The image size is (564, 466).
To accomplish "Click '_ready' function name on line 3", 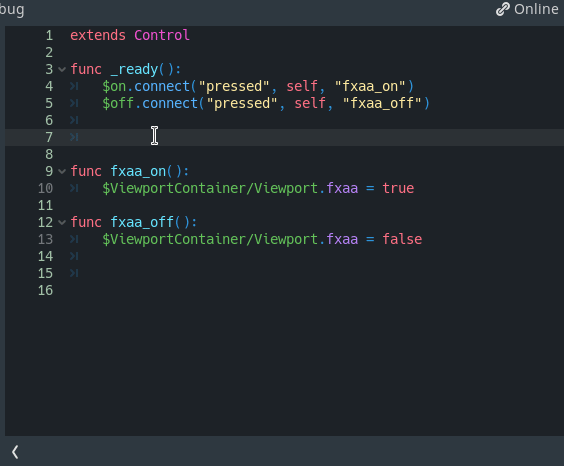I will (x=134, y=69).
